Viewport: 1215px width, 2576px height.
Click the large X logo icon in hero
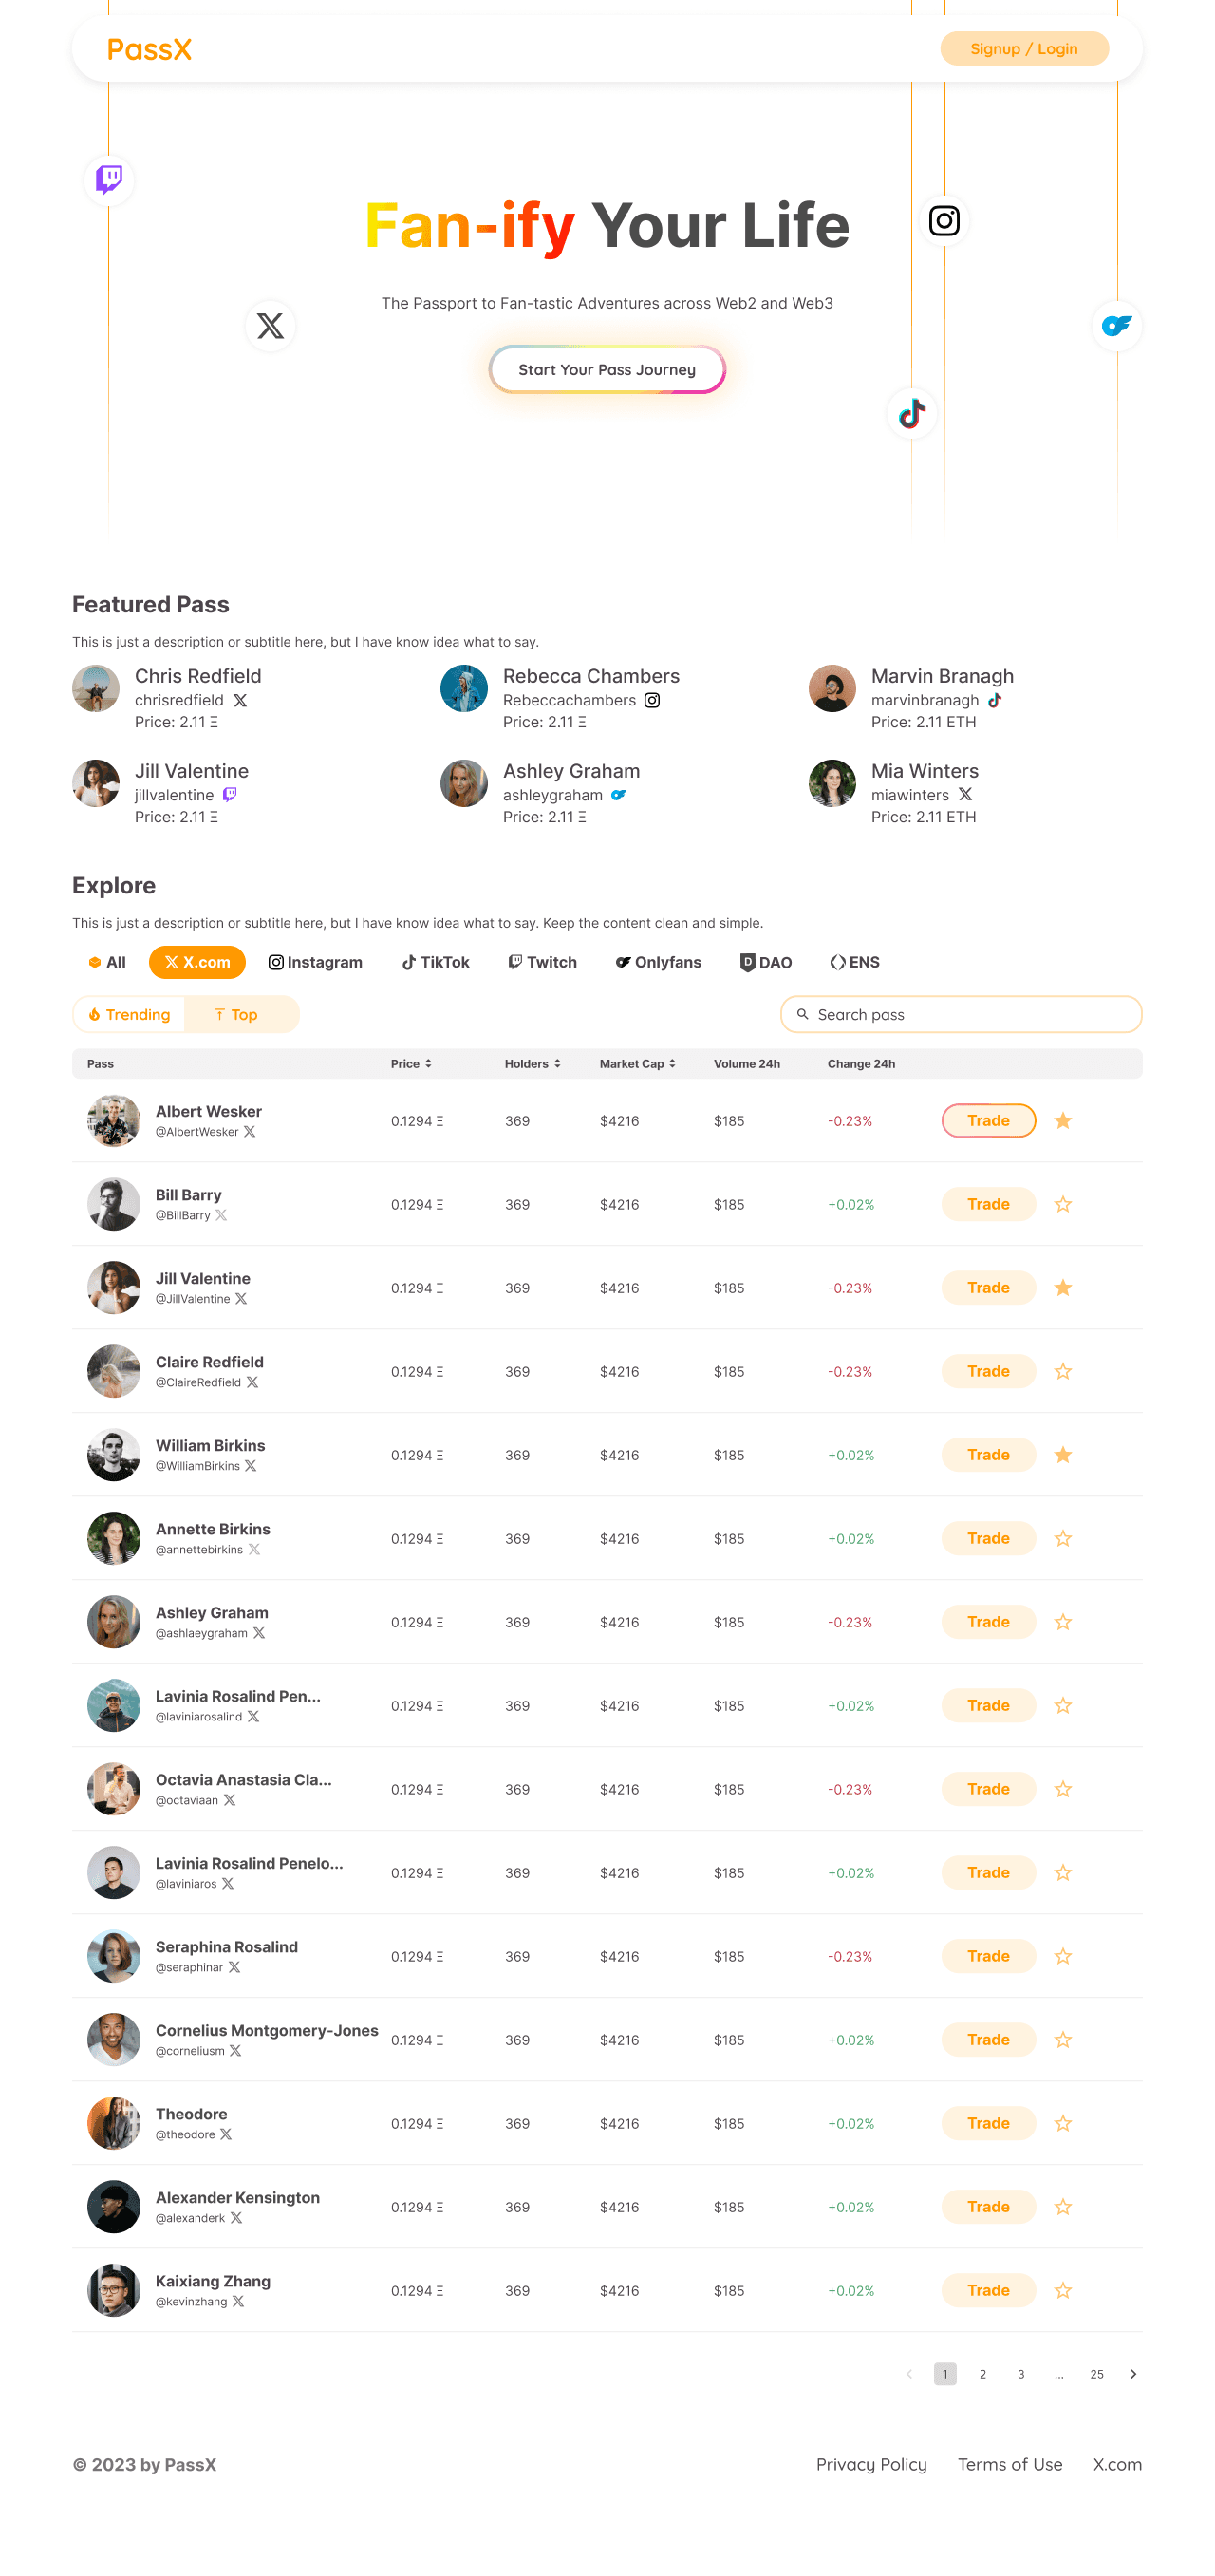(270, 325)
